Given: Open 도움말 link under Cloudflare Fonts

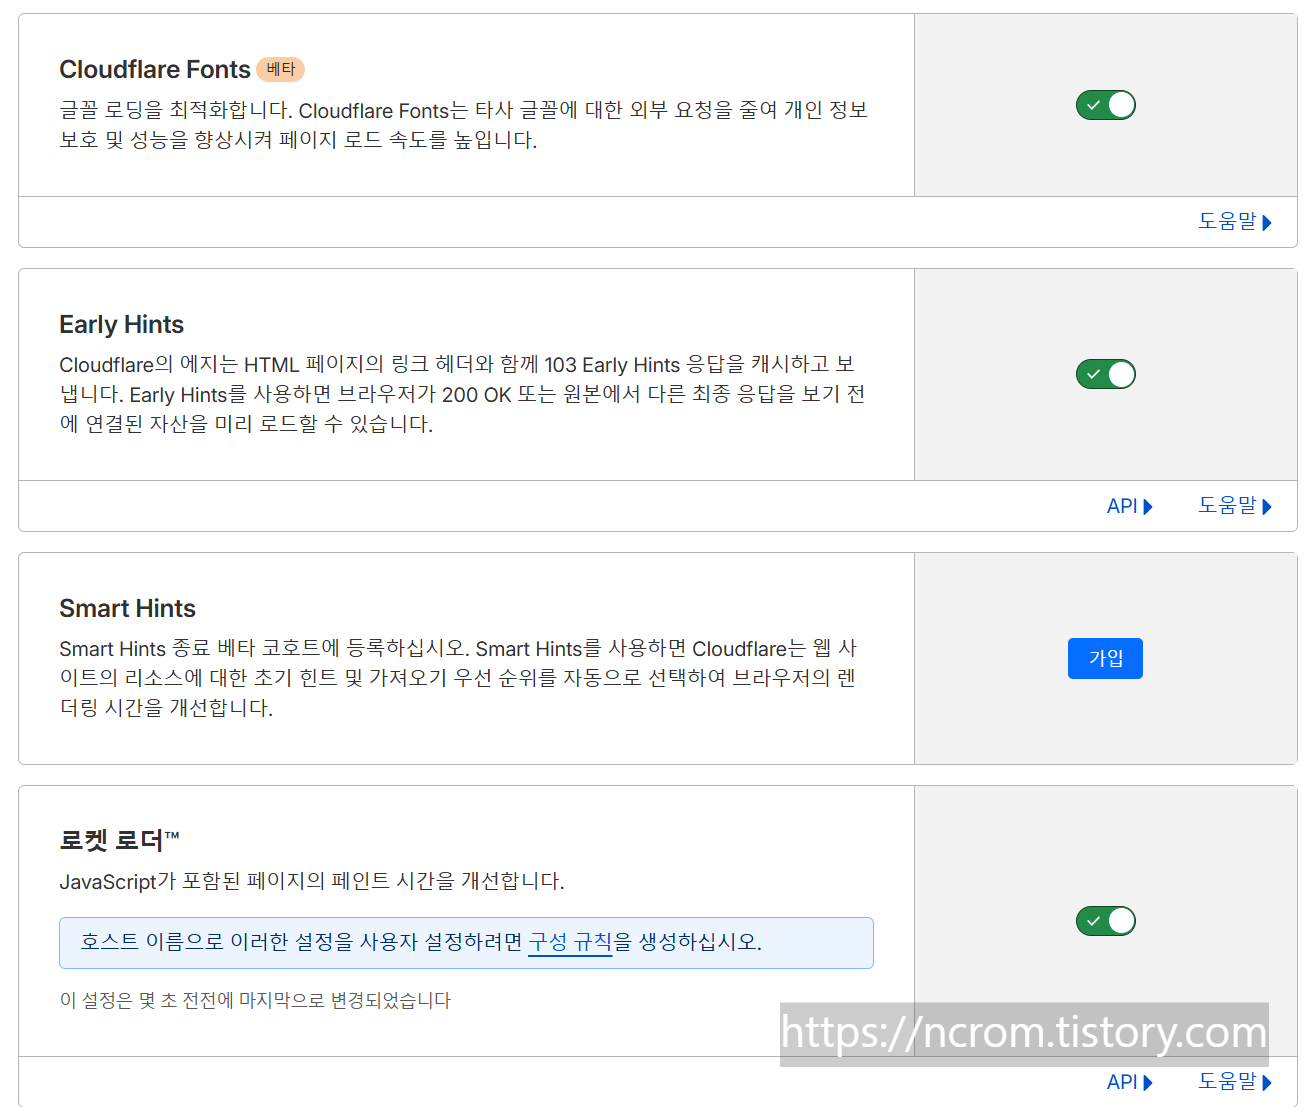Looking at the screenshot, I should click(1235, 222).
